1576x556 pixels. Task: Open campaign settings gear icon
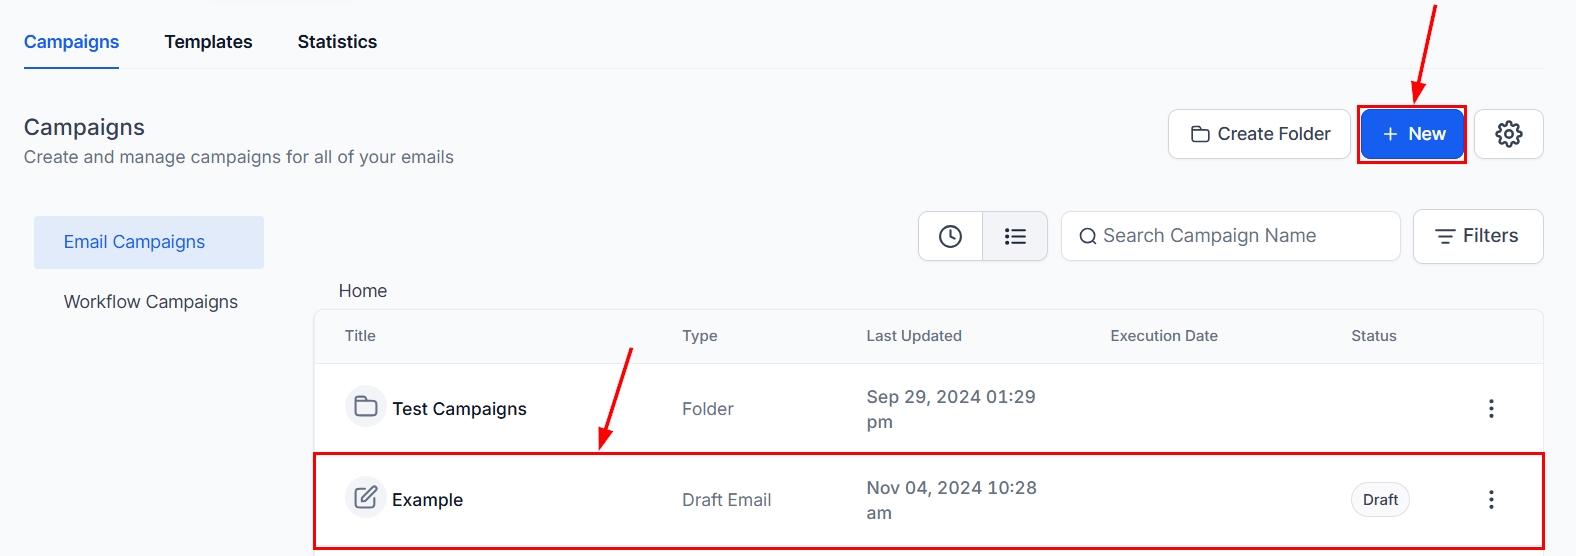click(x=1508, y=134)
